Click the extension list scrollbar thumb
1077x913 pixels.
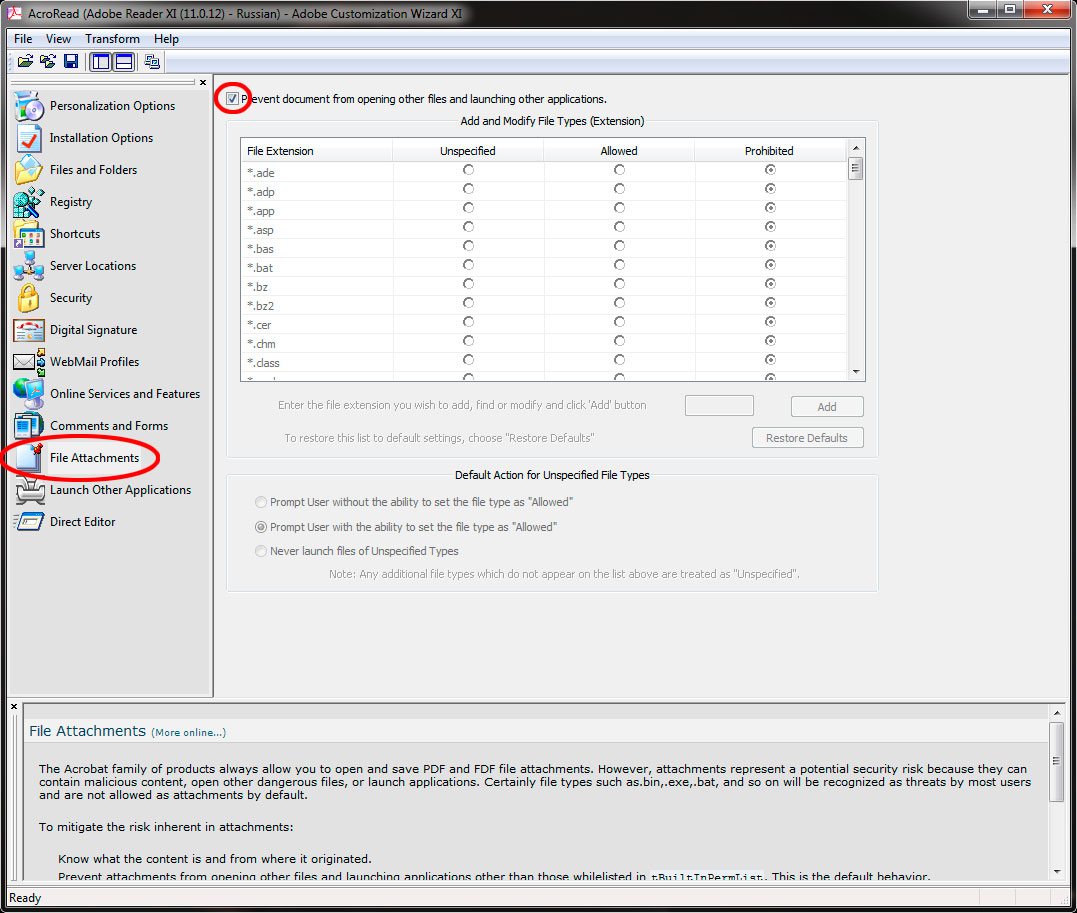856,168
